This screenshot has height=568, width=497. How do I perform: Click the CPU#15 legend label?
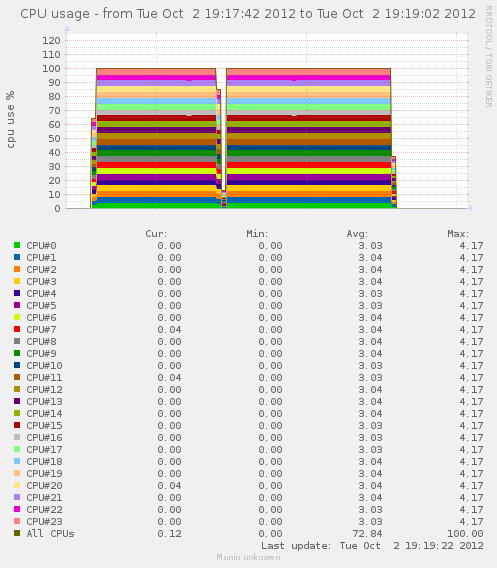(44, 426)
